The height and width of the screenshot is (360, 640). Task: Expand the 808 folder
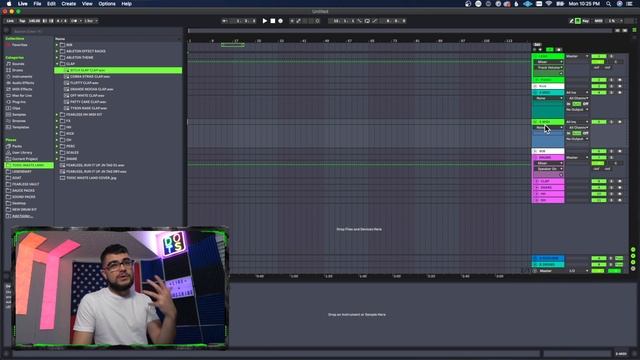57,45
